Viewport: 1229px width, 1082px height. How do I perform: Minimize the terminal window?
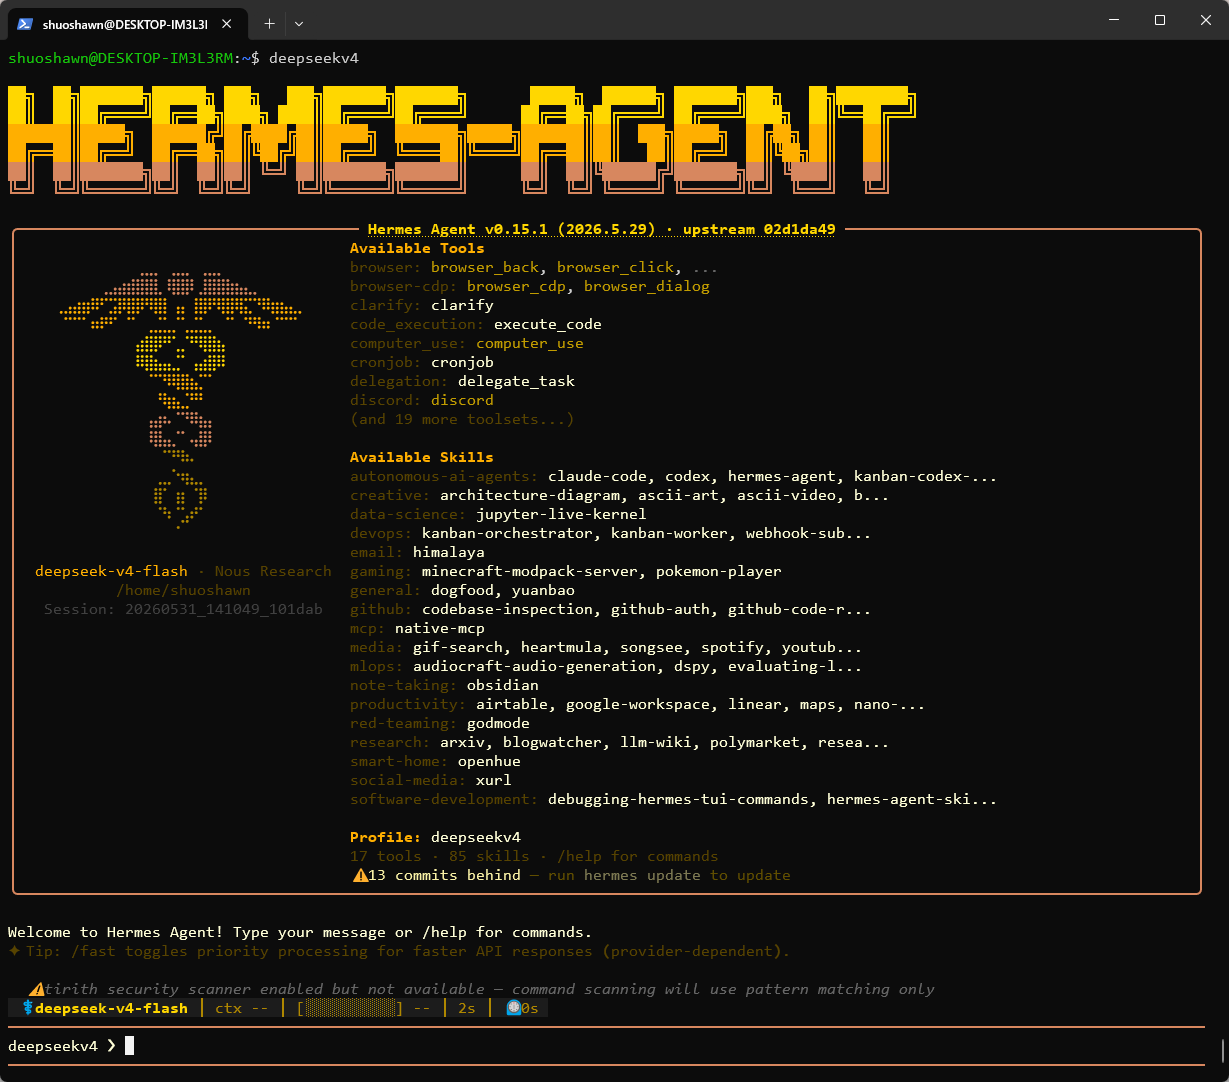tap(1113, 20)
